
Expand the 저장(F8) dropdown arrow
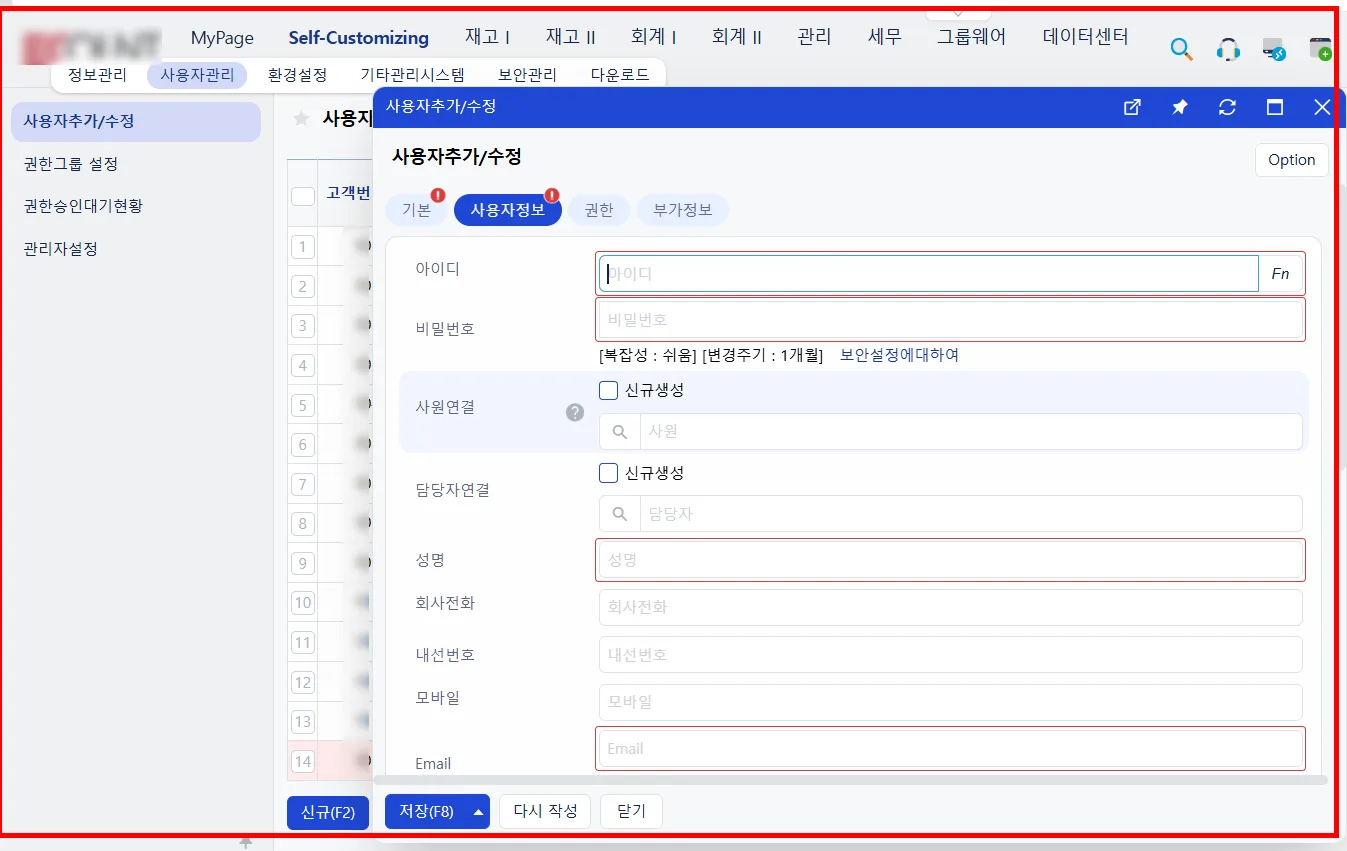(479, 812)
